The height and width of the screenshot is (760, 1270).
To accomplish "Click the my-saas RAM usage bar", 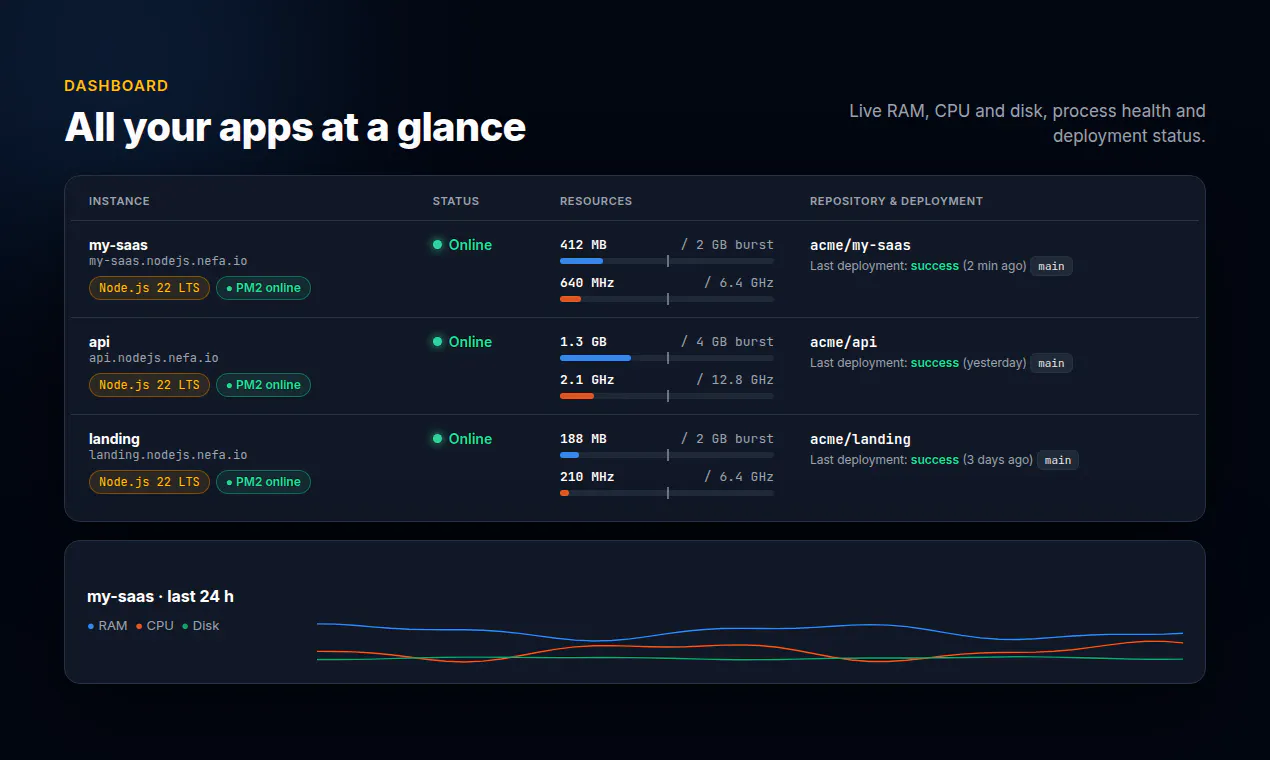I will click(x=667, y=261).
